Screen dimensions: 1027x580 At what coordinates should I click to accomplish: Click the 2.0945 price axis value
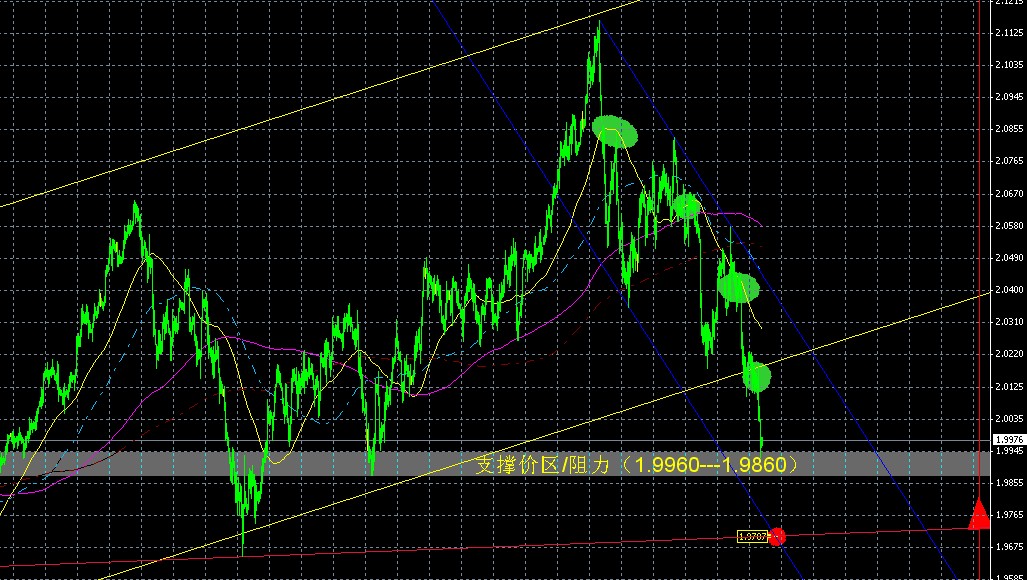click(1009, 97)
